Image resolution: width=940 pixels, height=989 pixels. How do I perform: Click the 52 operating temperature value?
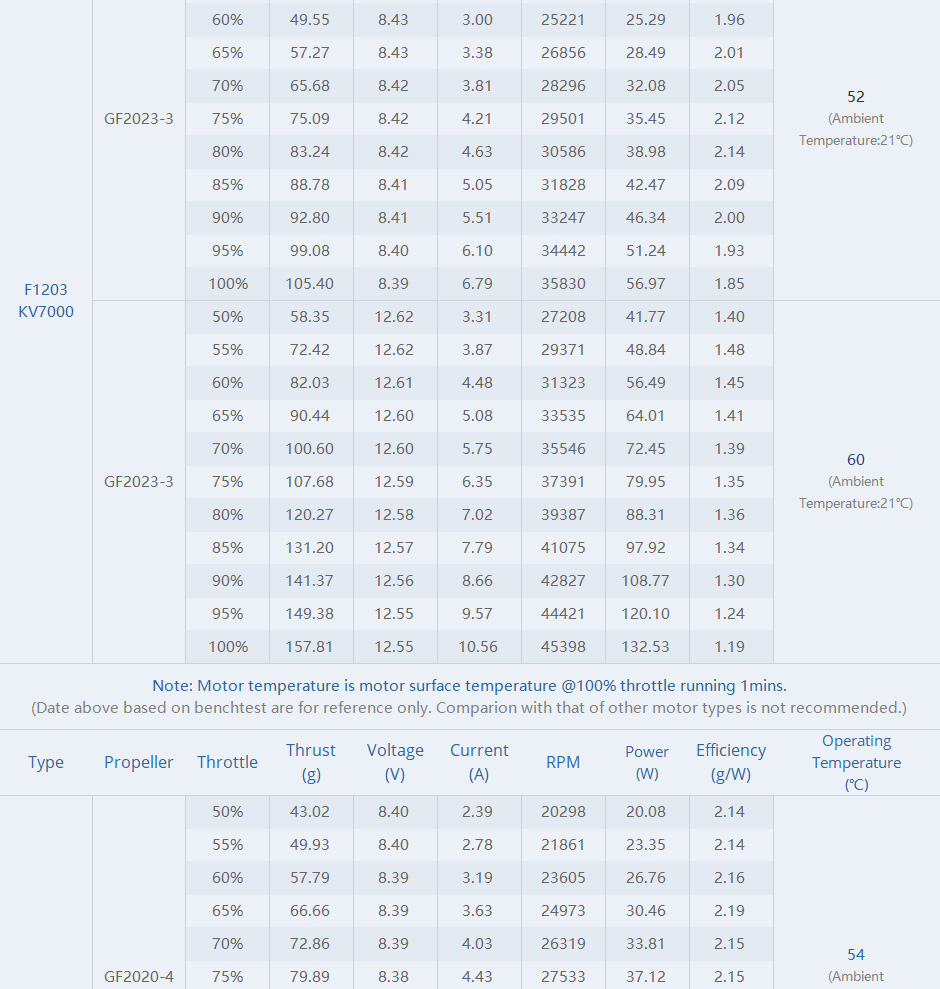856,97
